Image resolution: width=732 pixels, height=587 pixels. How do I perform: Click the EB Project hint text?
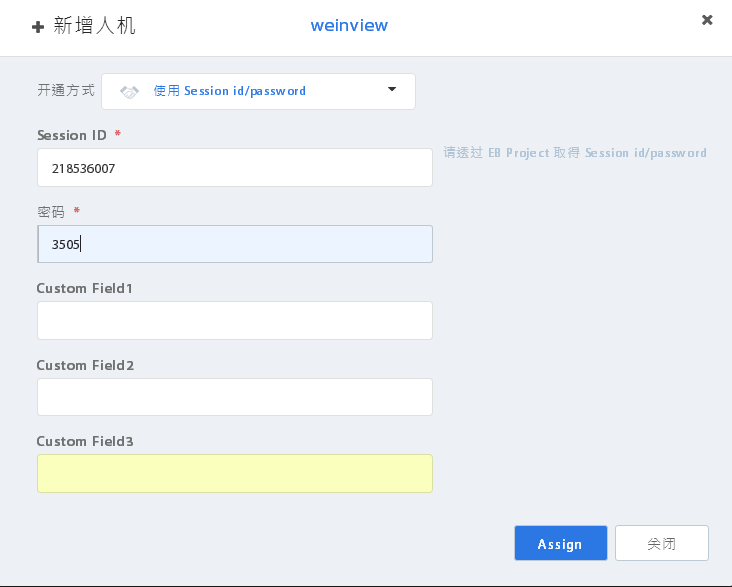coord(575,153)
